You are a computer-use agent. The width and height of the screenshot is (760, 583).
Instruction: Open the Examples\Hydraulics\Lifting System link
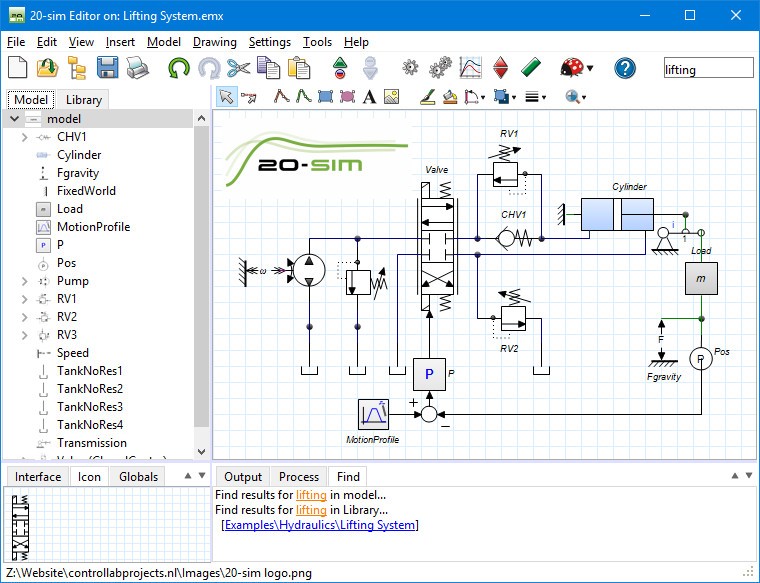pos(320,525)
